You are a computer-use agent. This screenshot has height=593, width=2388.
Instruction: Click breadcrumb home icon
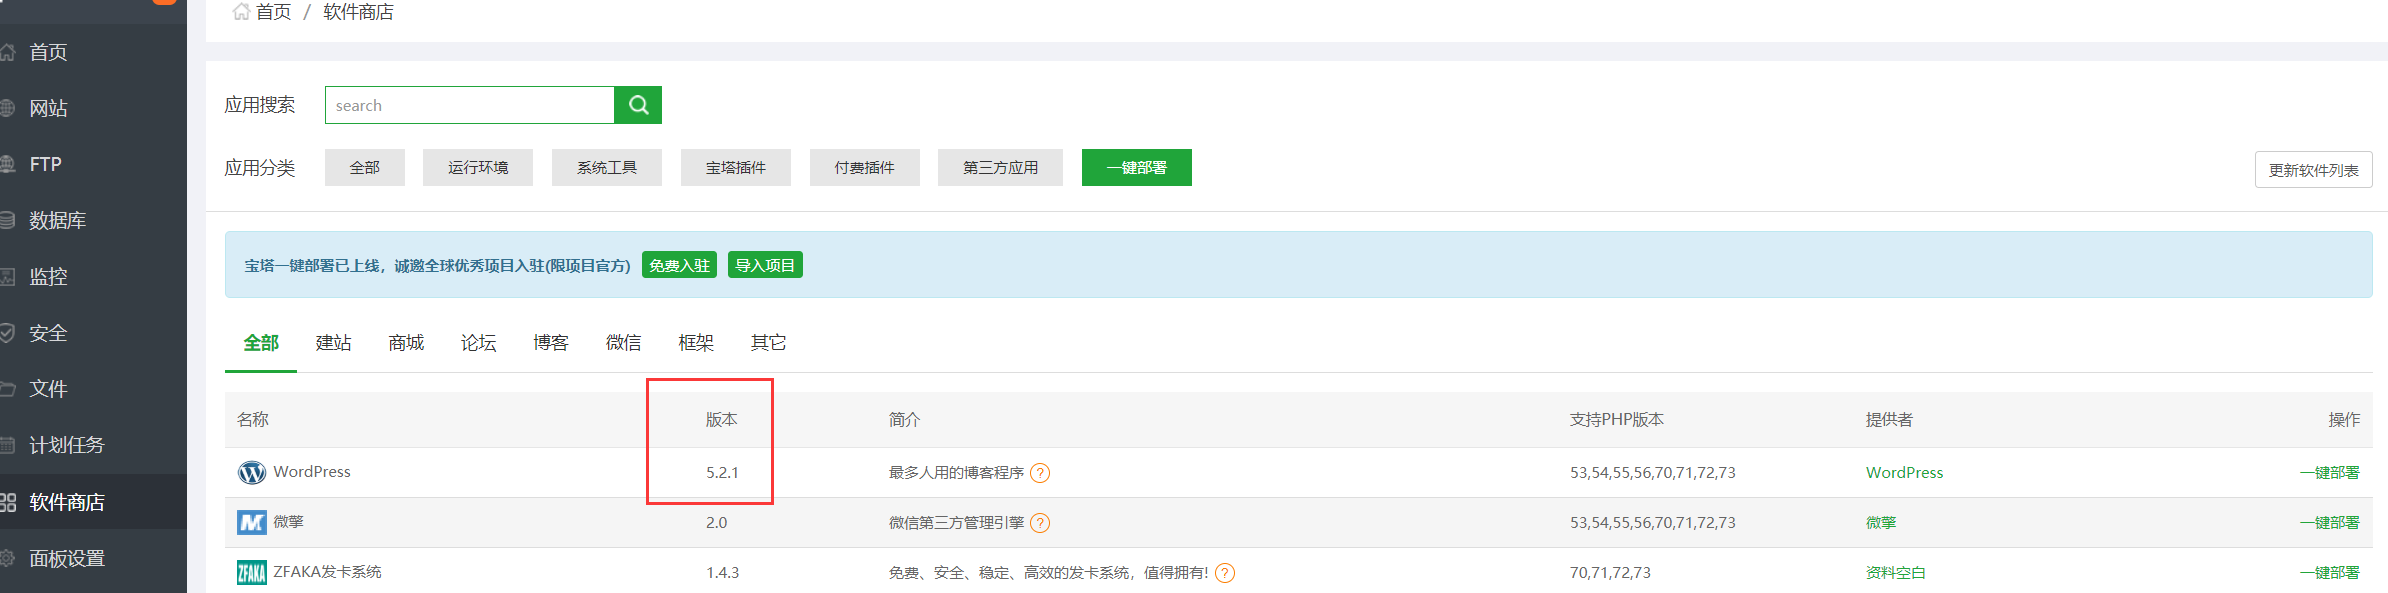tap(241, 12)
